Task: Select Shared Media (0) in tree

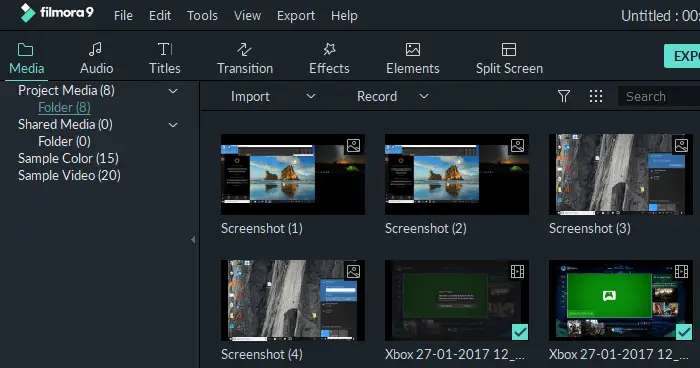Action: click(x=65, y=124)
